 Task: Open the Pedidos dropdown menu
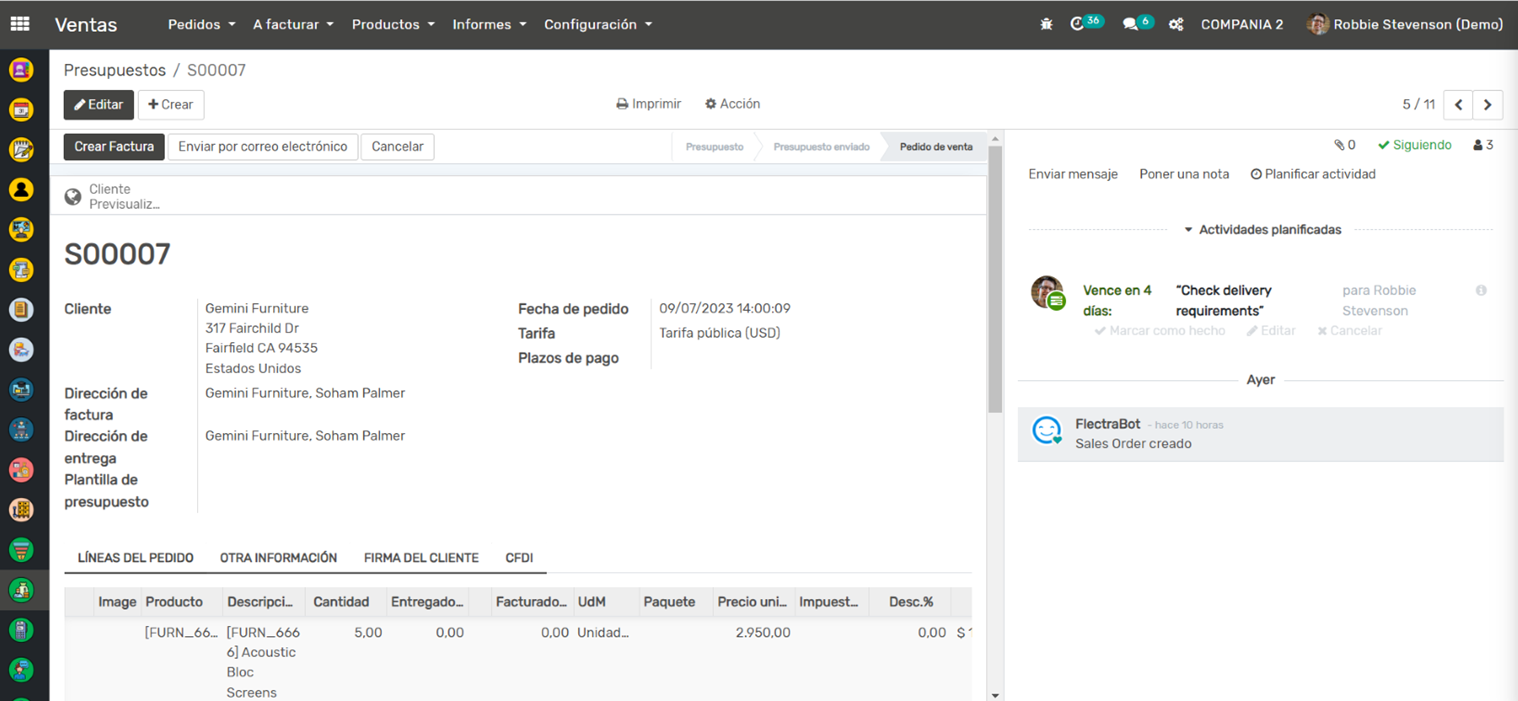click(x=201, y=24)
